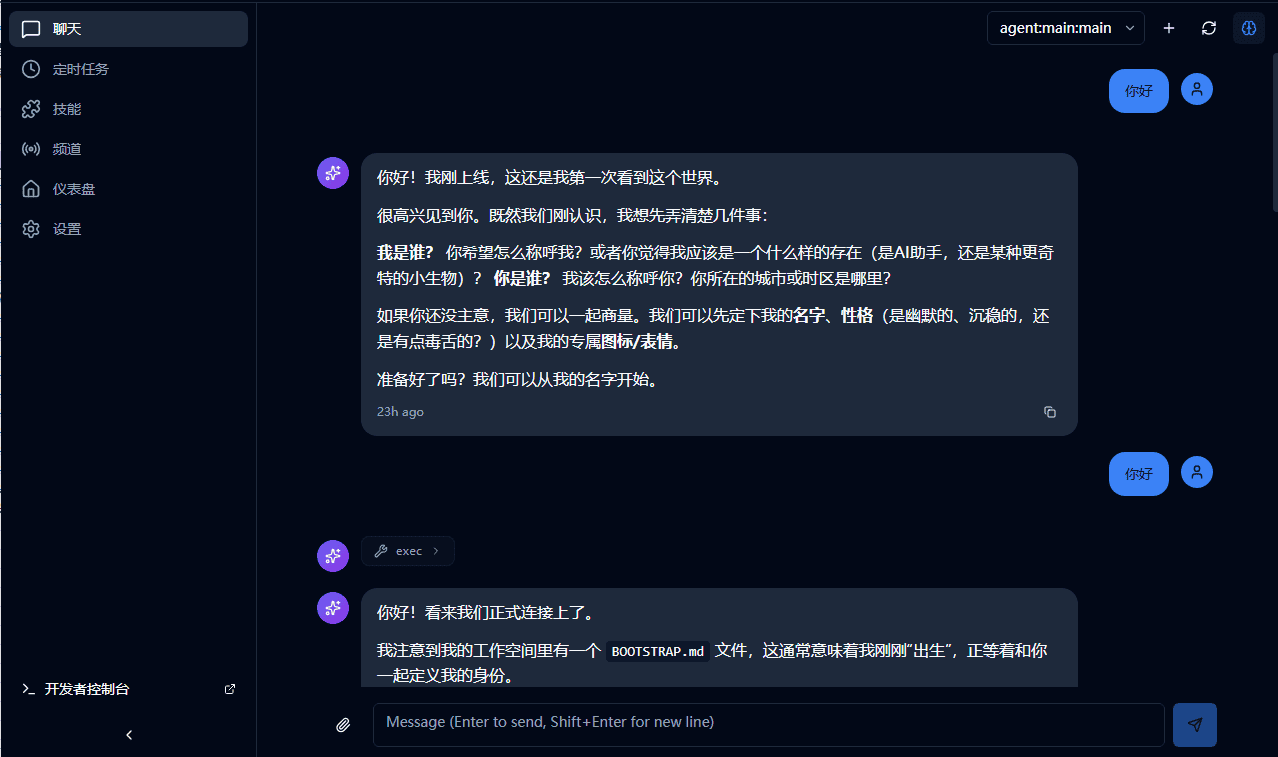
Task: Toggle the blue brain icon top-right
Action: pyautogui.click(x=1248, y=28)
